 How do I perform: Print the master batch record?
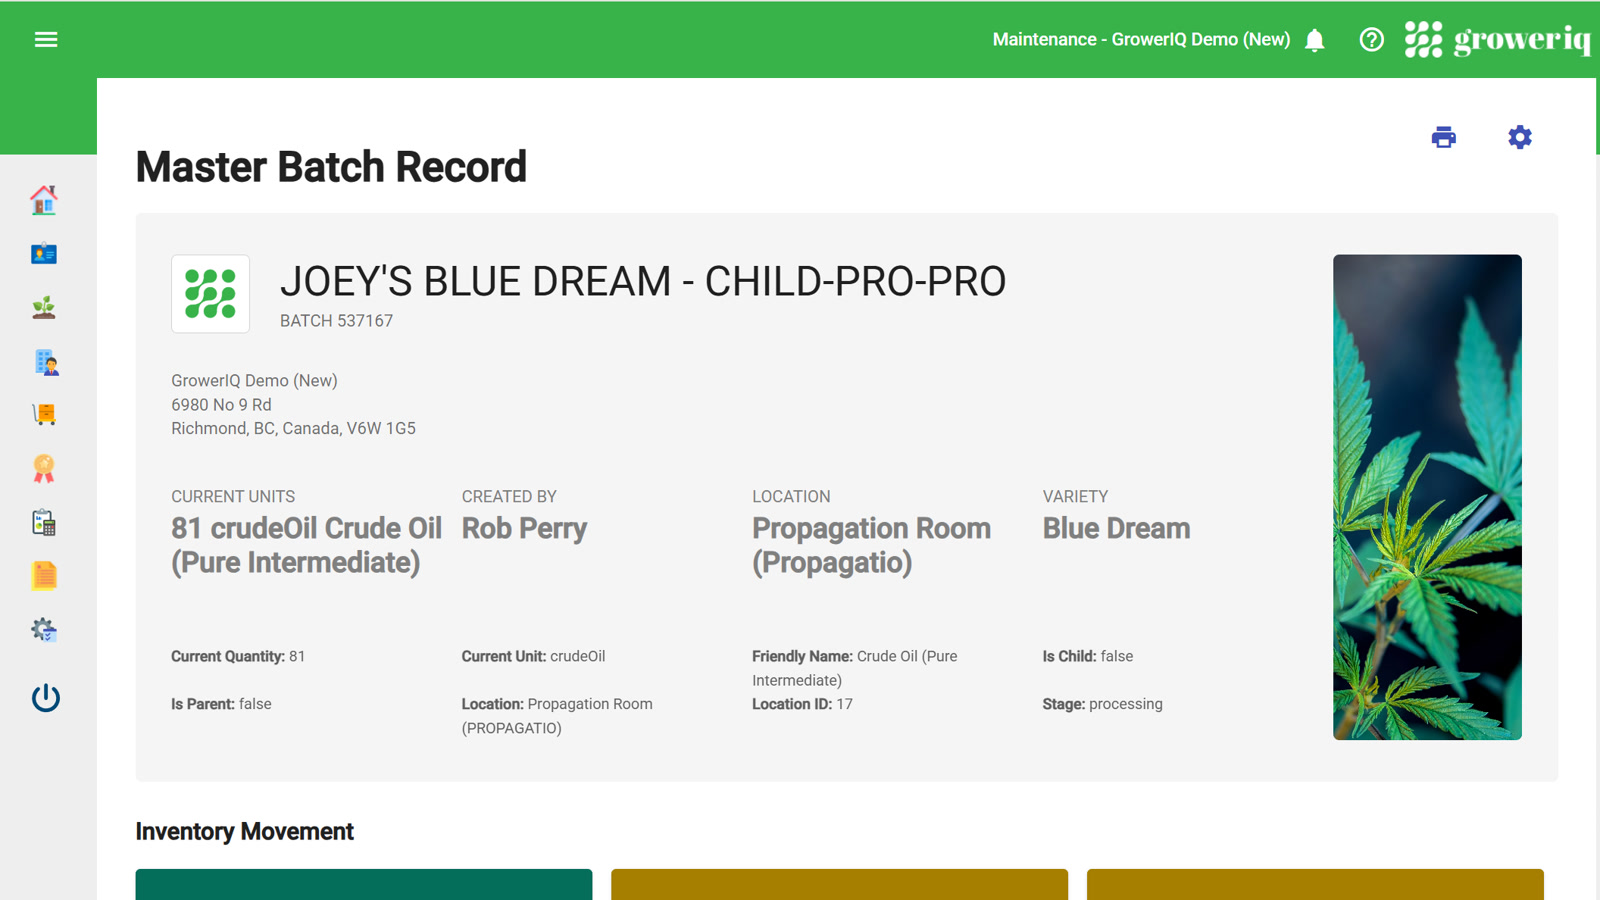click(1443, 137)
